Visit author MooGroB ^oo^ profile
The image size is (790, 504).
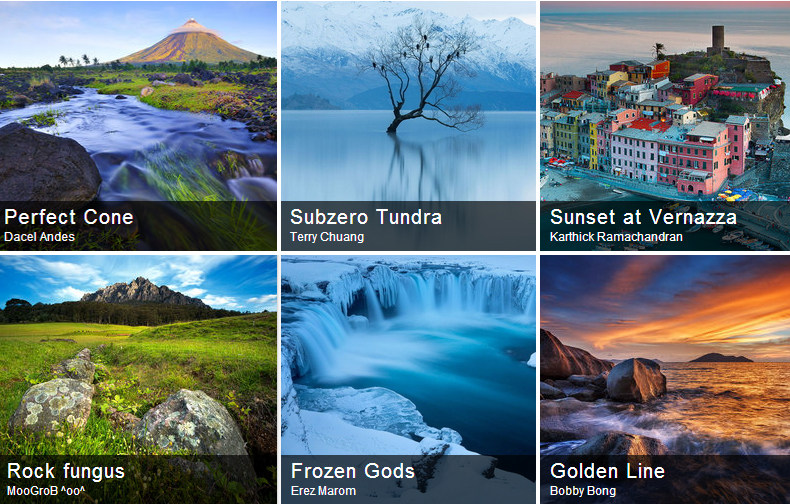[x=46, y=491]
